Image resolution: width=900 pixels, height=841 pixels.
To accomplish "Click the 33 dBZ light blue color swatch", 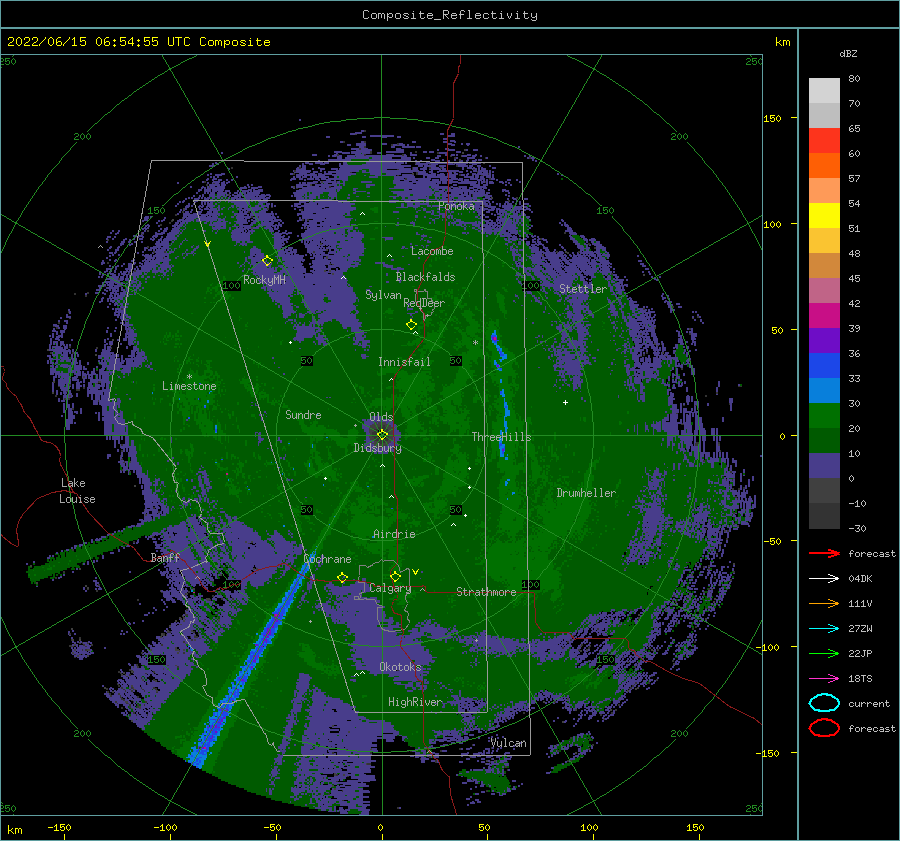I will click(824, 391).
